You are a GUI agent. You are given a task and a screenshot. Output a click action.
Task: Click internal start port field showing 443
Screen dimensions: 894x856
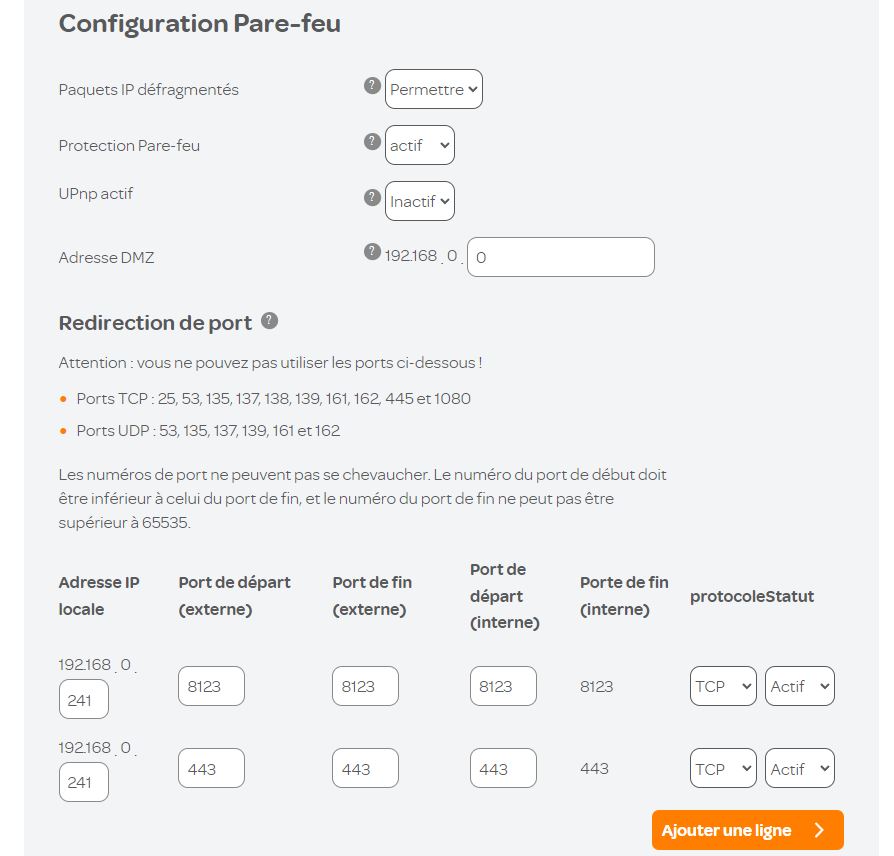click(503, 768)
